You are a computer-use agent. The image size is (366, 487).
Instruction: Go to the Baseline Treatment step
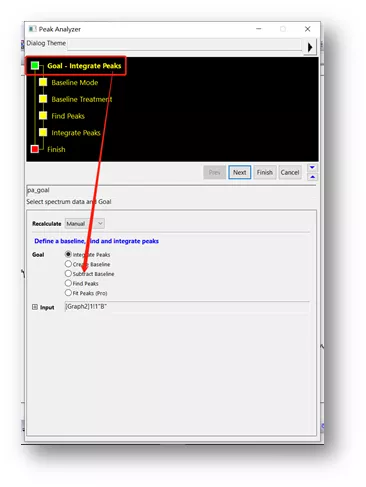click(82, 99)
